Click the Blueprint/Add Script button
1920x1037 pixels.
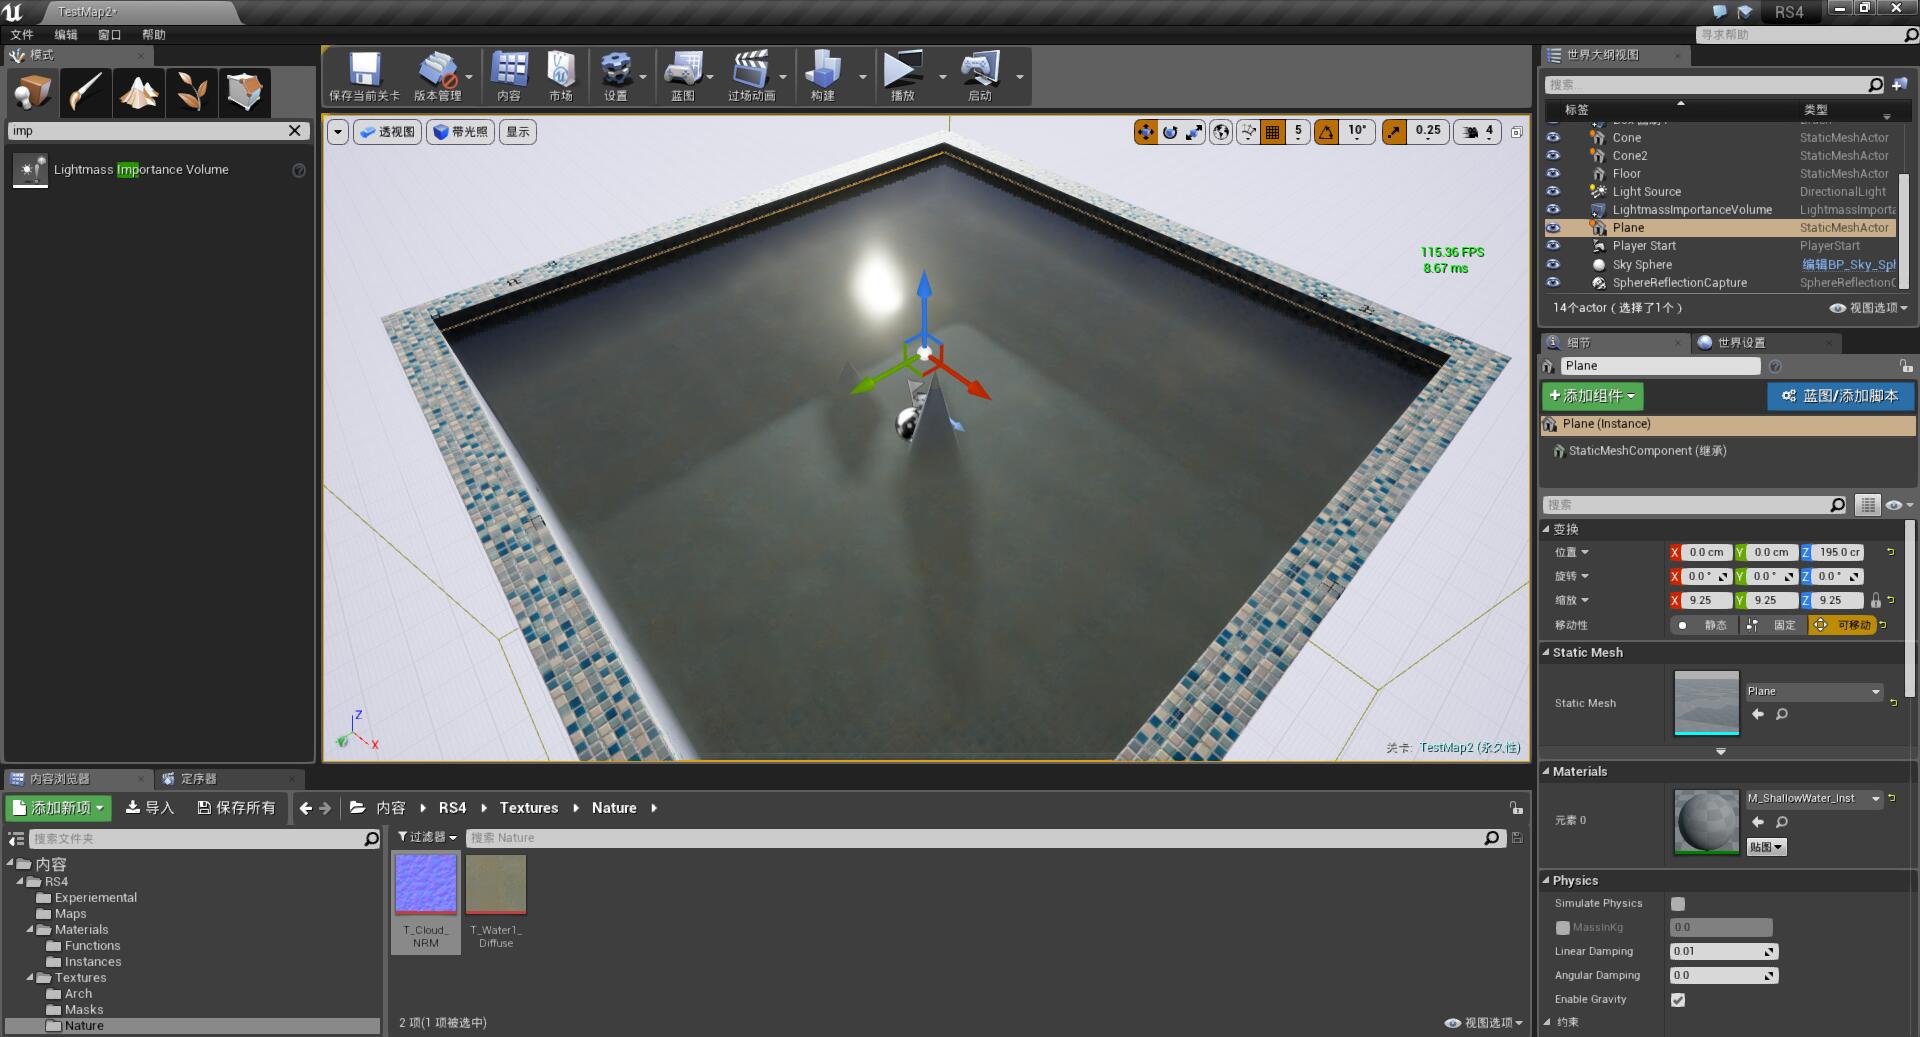point(1840,396)
